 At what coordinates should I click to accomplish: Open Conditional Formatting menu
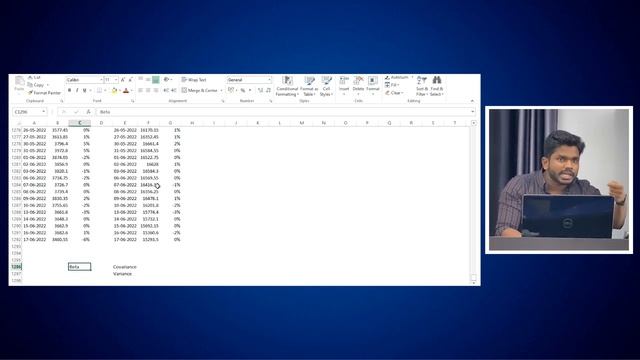(x=287, y=86)
